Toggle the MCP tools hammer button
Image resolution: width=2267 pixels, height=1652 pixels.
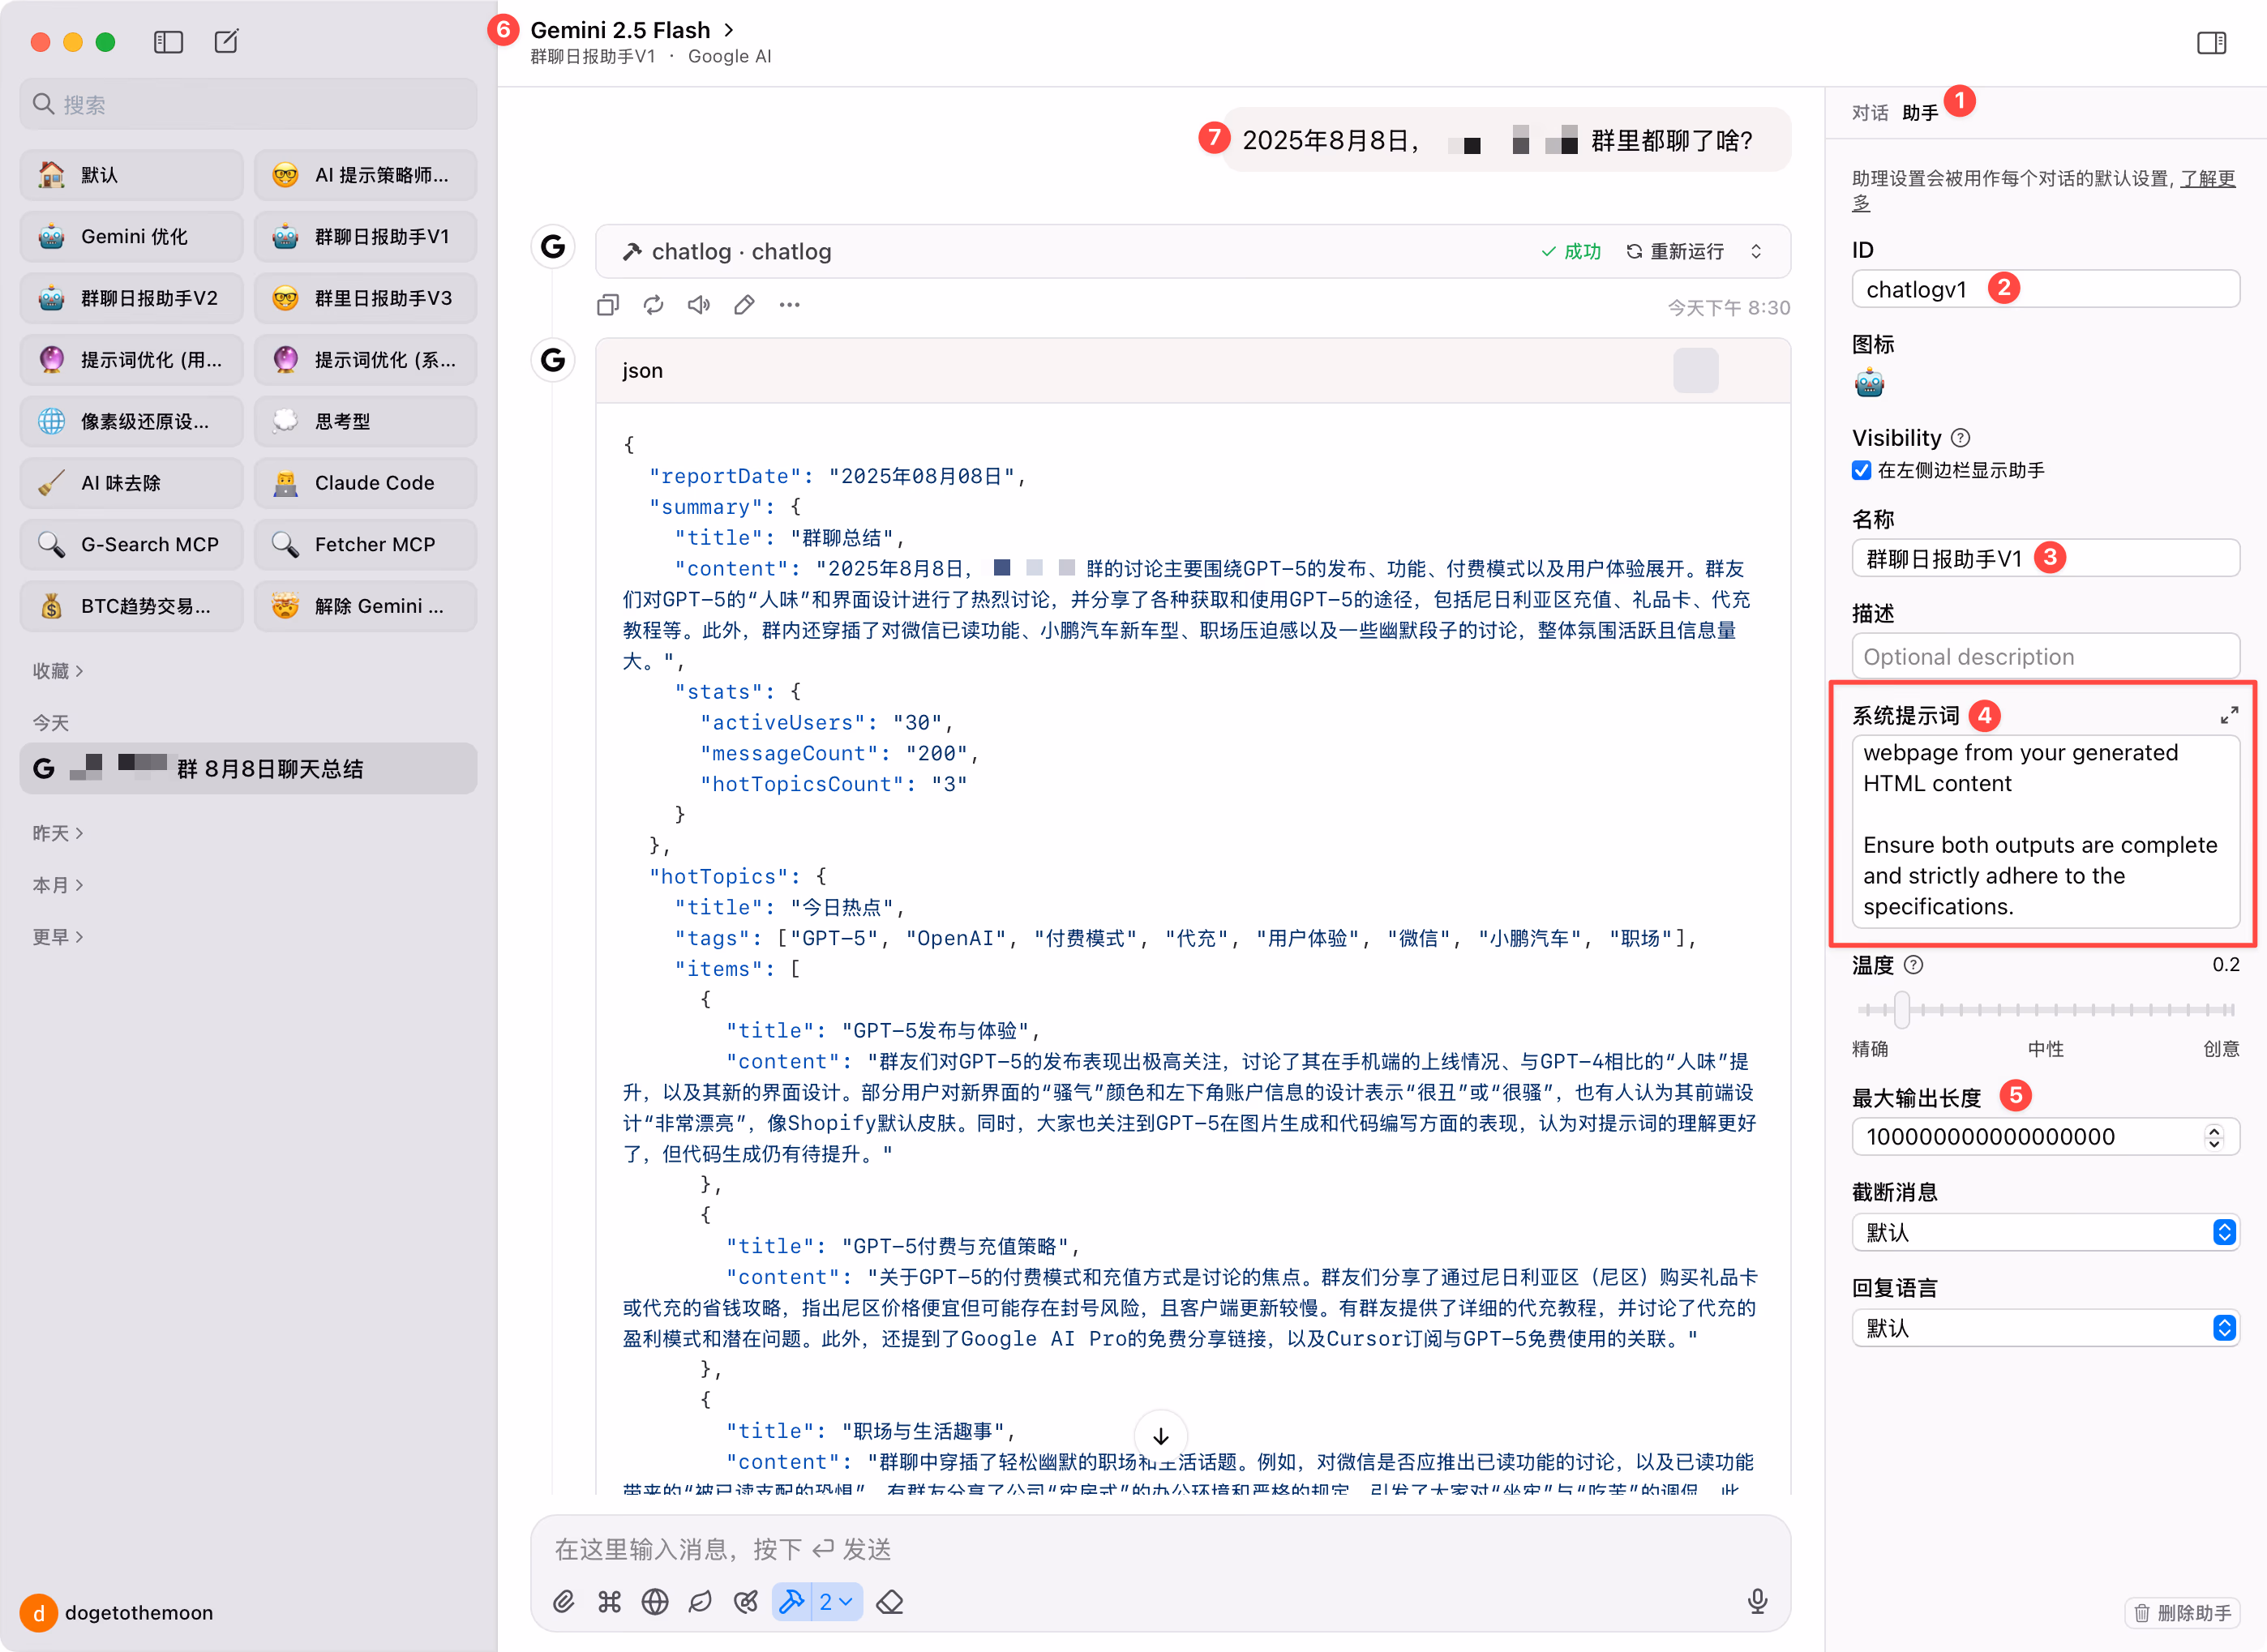tap(792, 1602)
